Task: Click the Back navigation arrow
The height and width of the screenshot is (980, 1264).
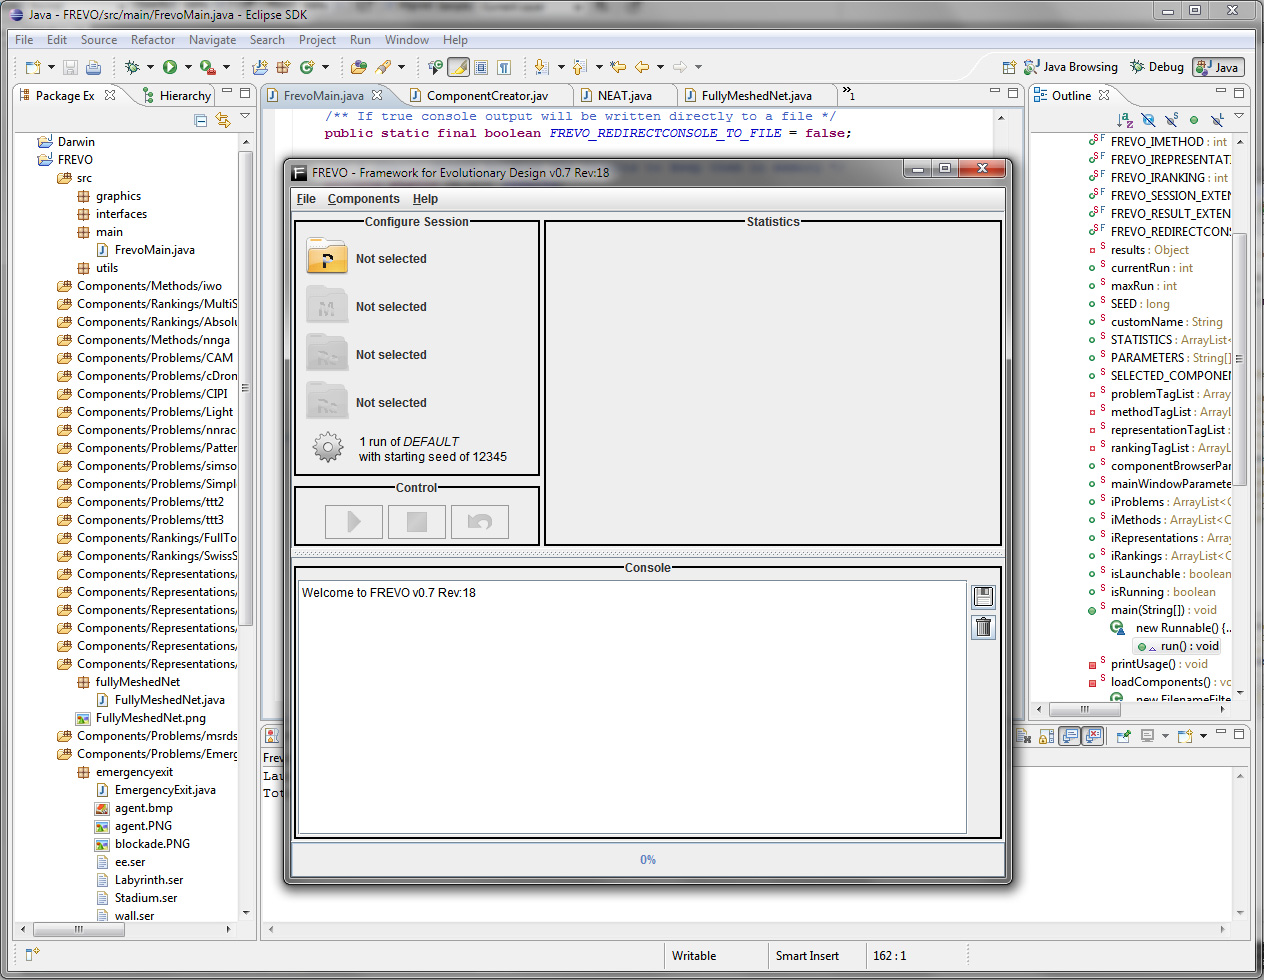Action: (642, 67)
